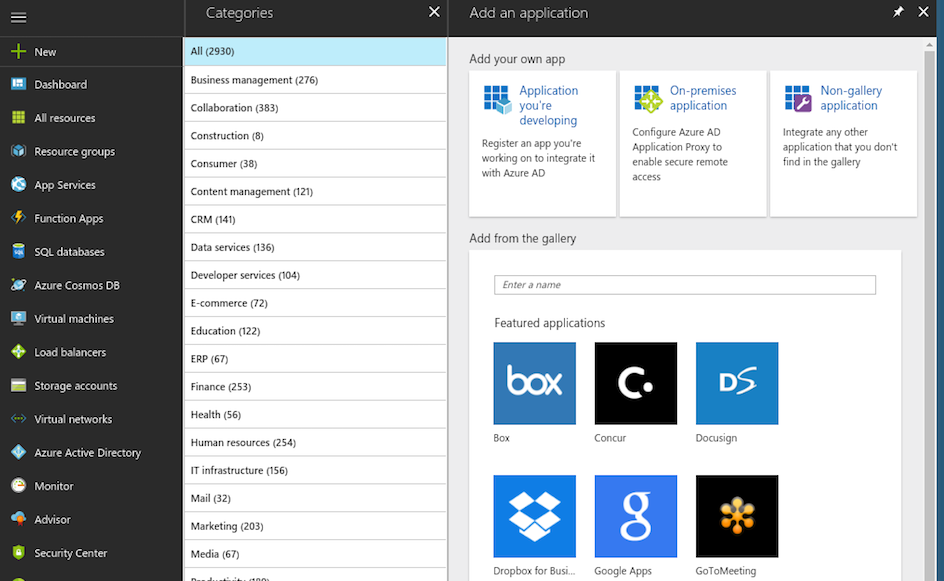Click the green plus New icon

[x=18, y=52]
